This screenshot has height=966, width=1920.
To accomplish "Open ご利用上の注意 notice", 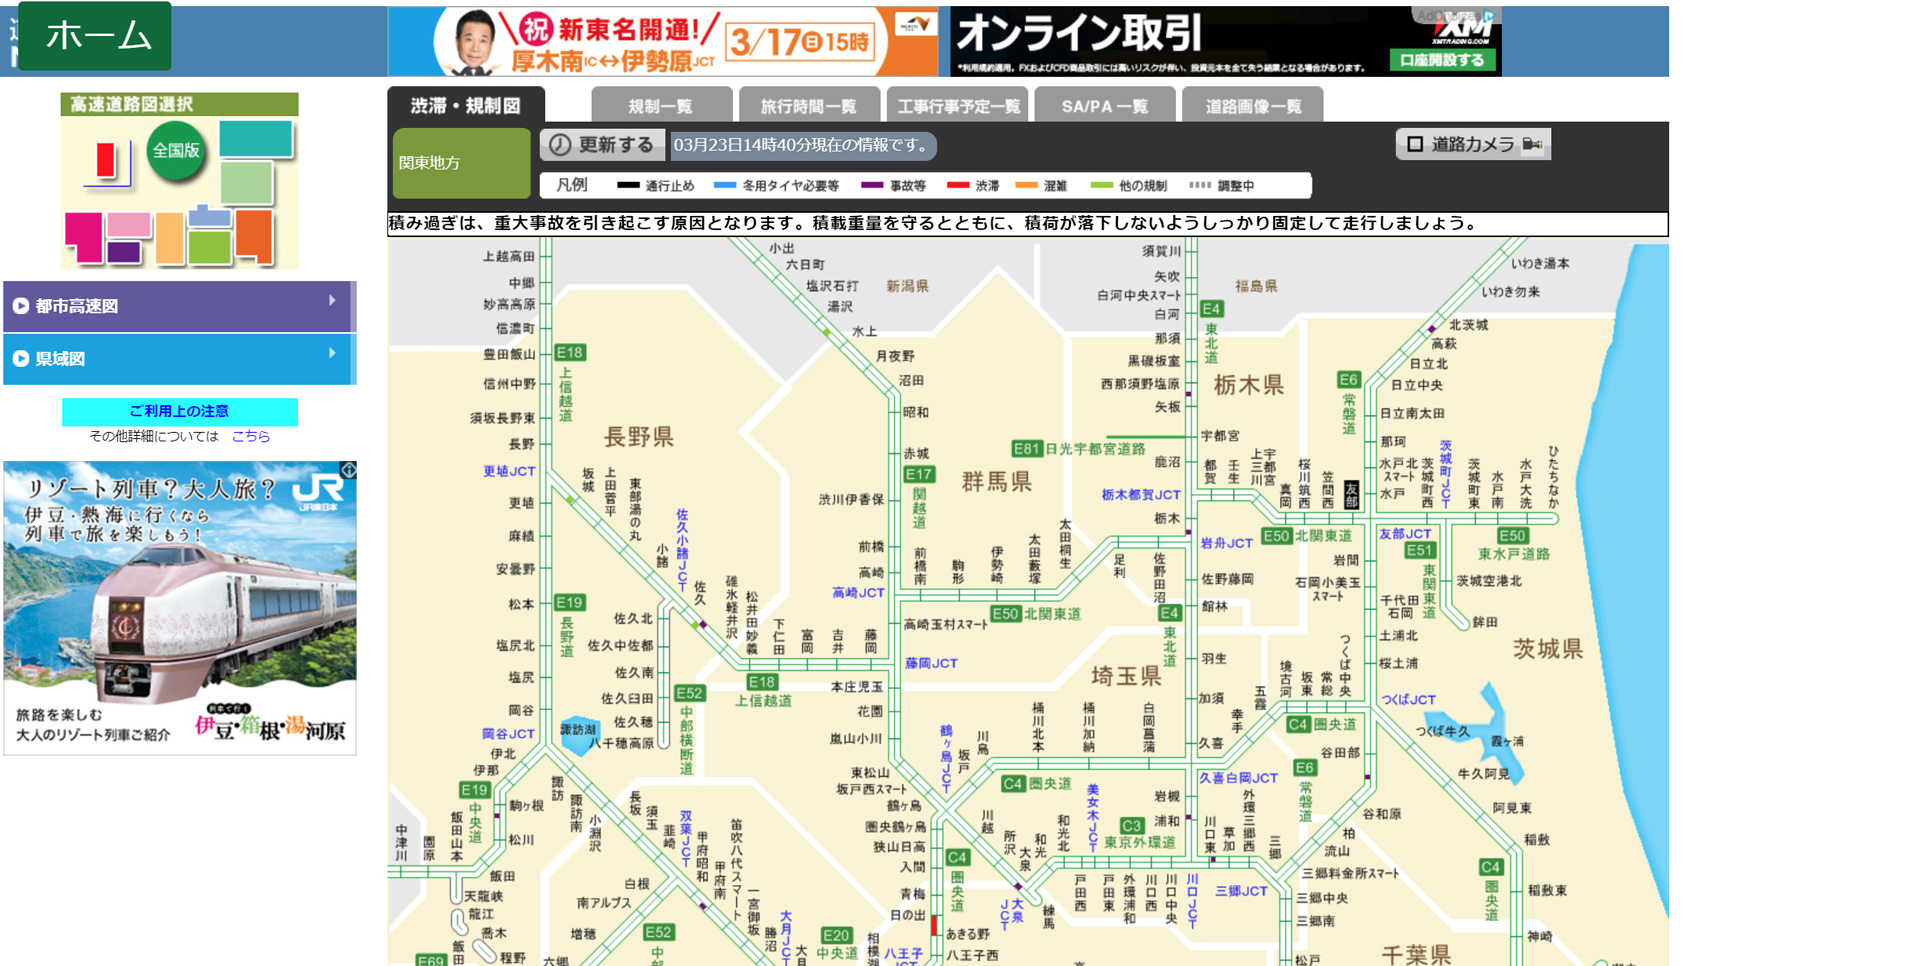I will [x=179, y=411].
